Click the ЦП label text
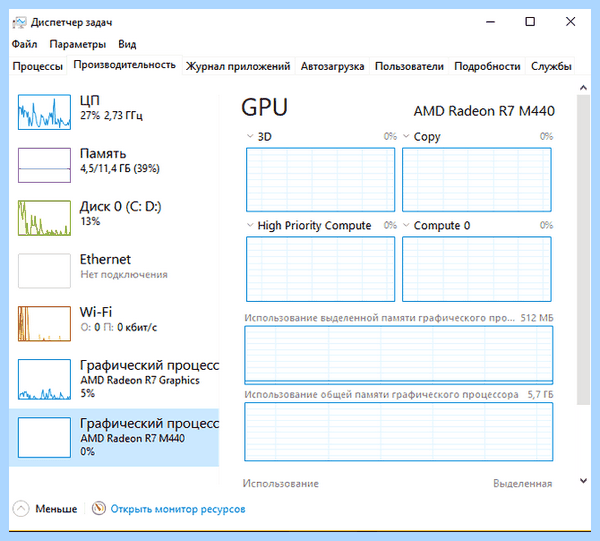 [x=90, y=101]
